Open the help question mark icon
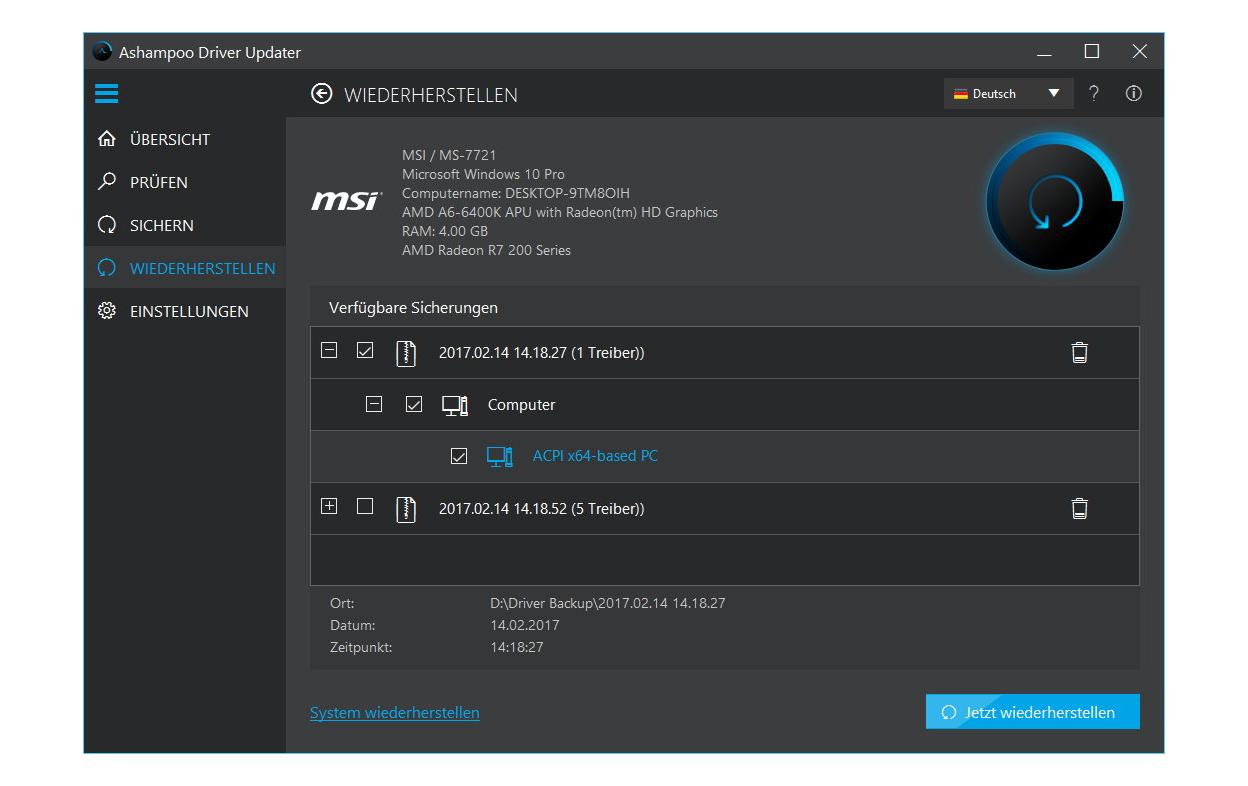Screen dimensions: 1248x786 click(1094, 94)
